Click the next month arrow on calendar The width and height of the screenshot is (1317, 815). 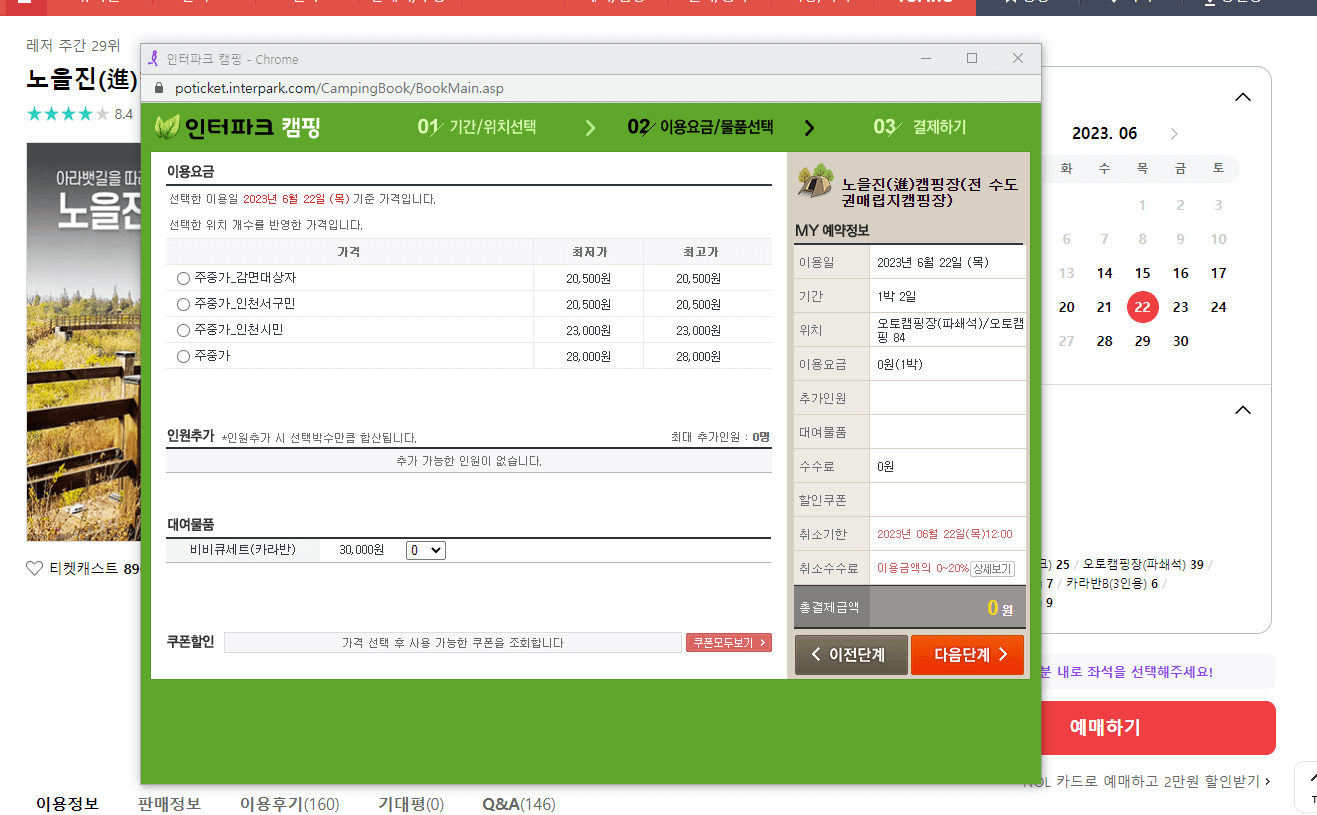tap(1174, 134)
